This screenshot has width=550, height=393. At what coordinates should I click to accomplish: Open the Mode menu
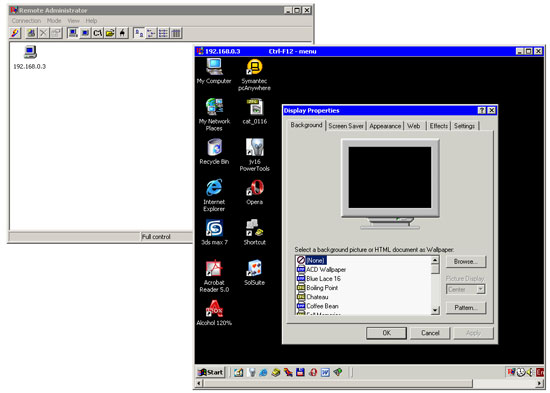(x=54, y=21)
